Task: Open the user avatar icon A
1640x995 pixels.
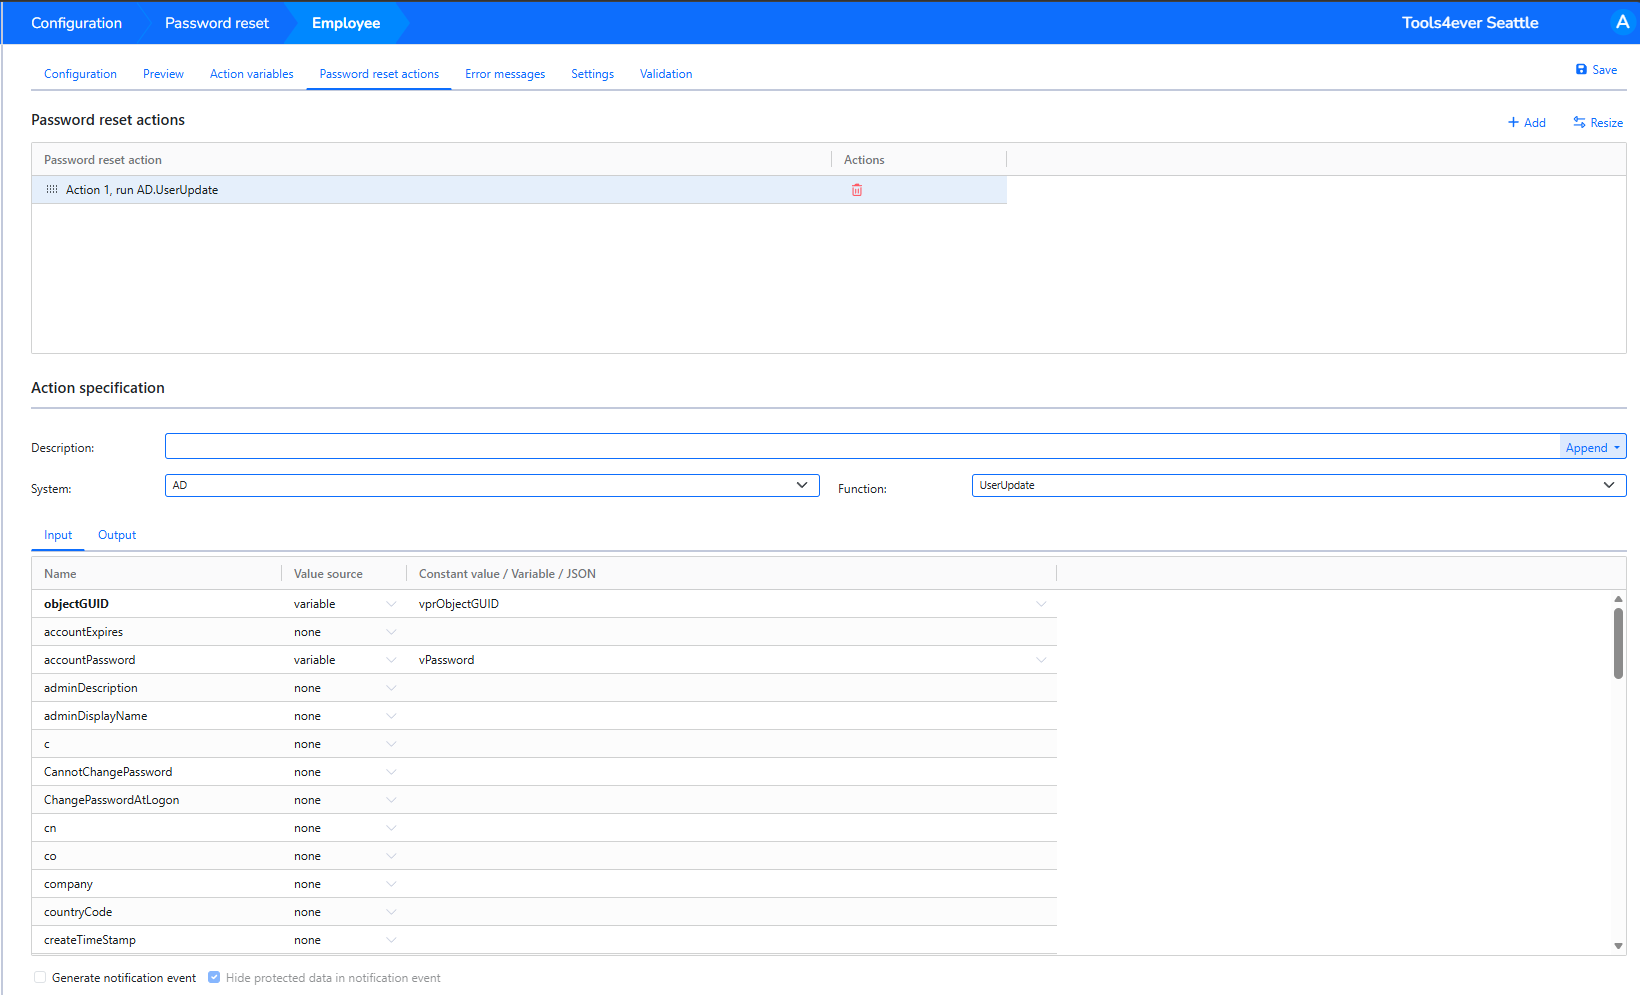Action: tap(1622, 22)
